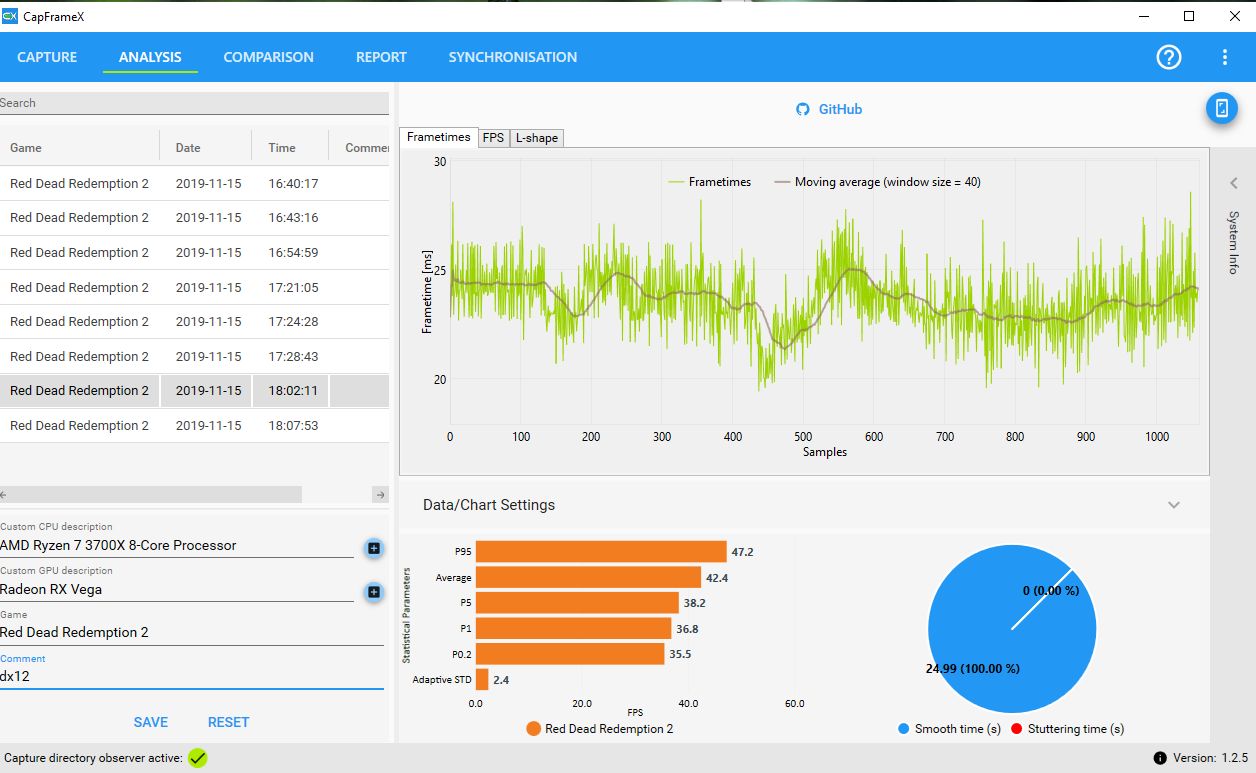Go to the Report tab
Screen dimensions: 1256x773
381,57
